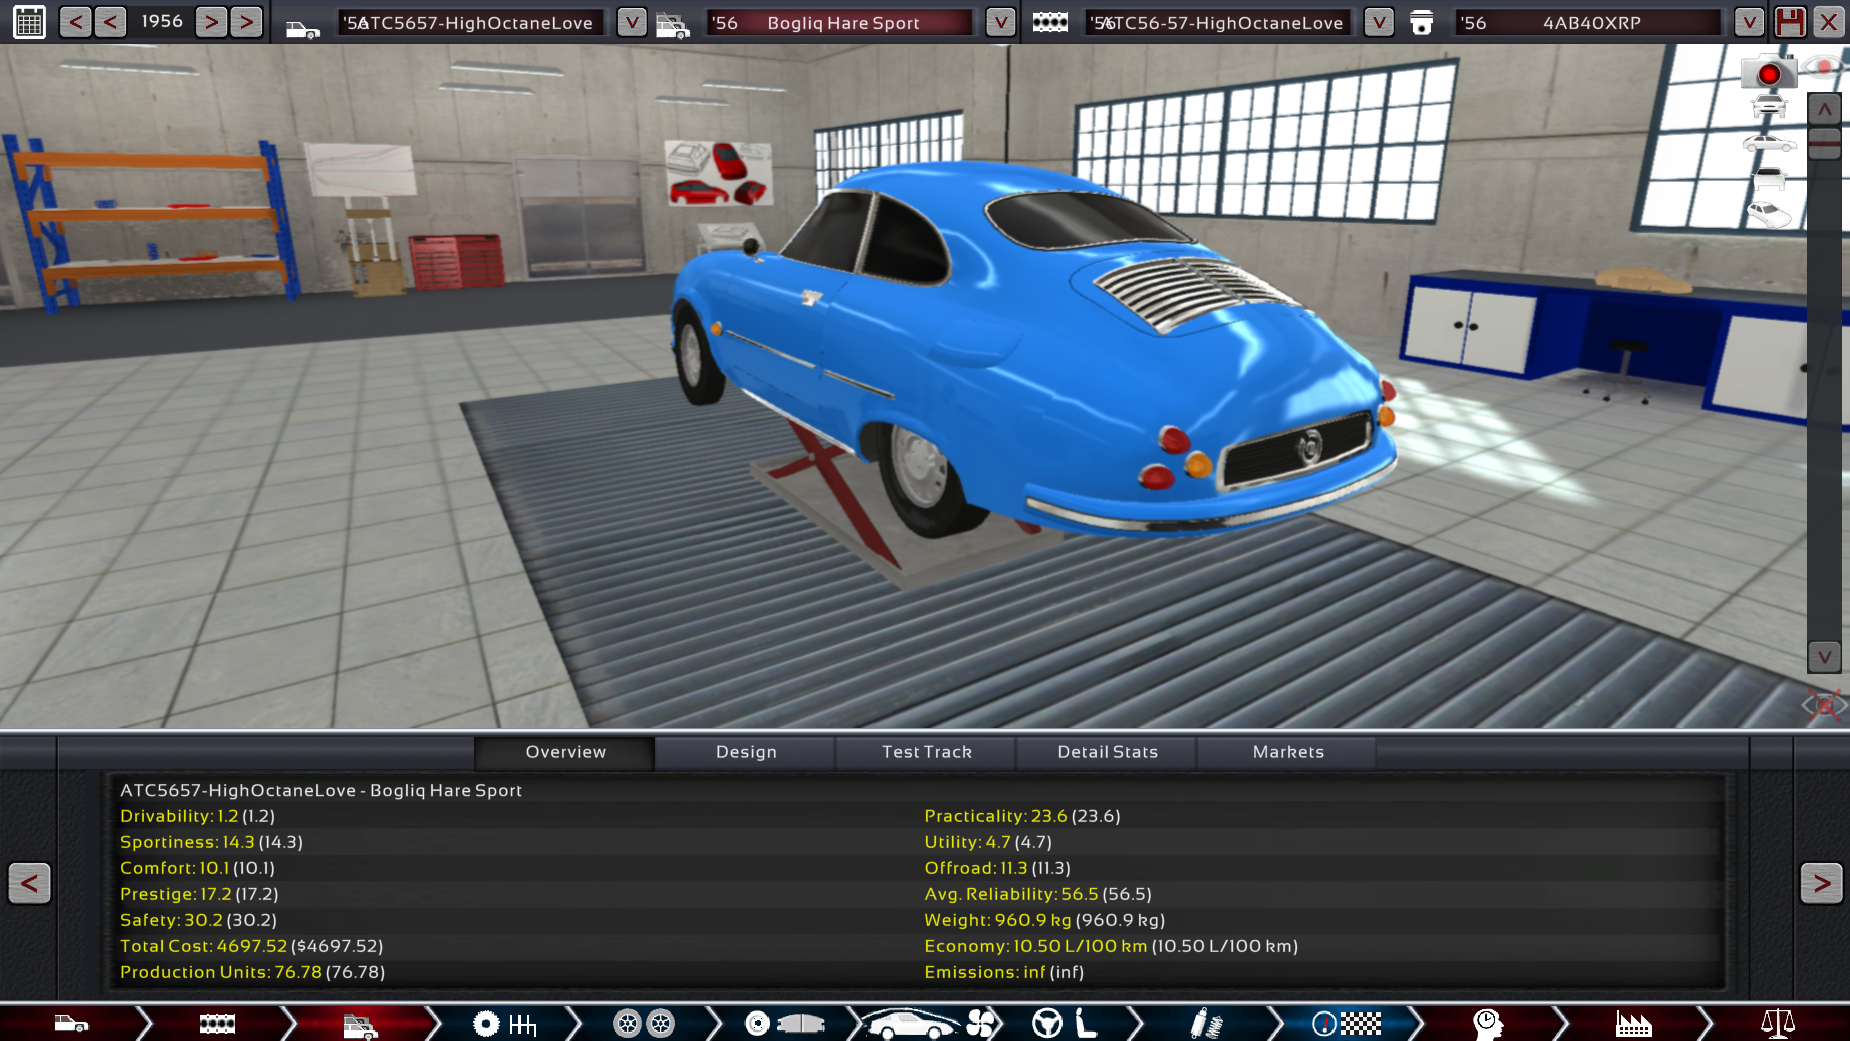This screenshot has width=1850, height=1041.
Task: Select the rear view car icon
Action: click(x=1768, y=179)
